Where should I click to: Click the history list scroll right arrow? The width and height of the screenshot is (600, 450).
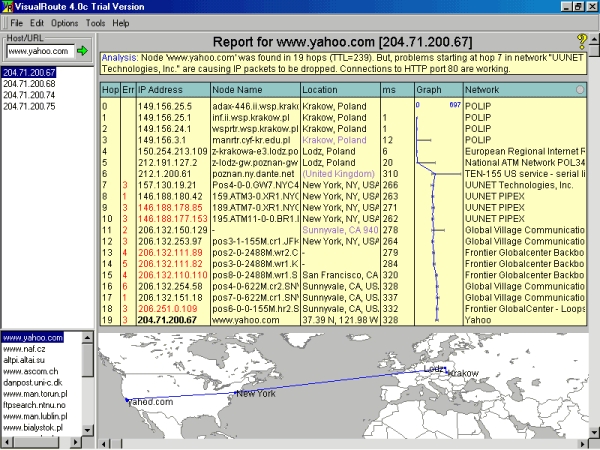tap(76, 442)
